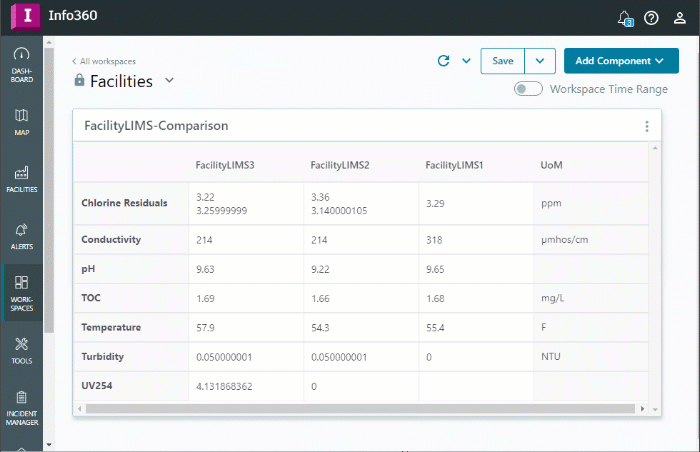Viewport: 700px width, 452px height.
Task: Open the Save split-button dropdown arrow
Action: [539, 61]
